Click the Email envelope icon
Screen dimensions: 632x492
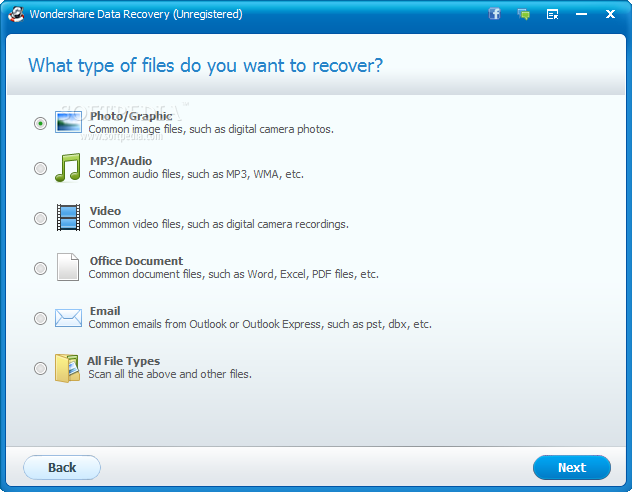pos(68,318)
